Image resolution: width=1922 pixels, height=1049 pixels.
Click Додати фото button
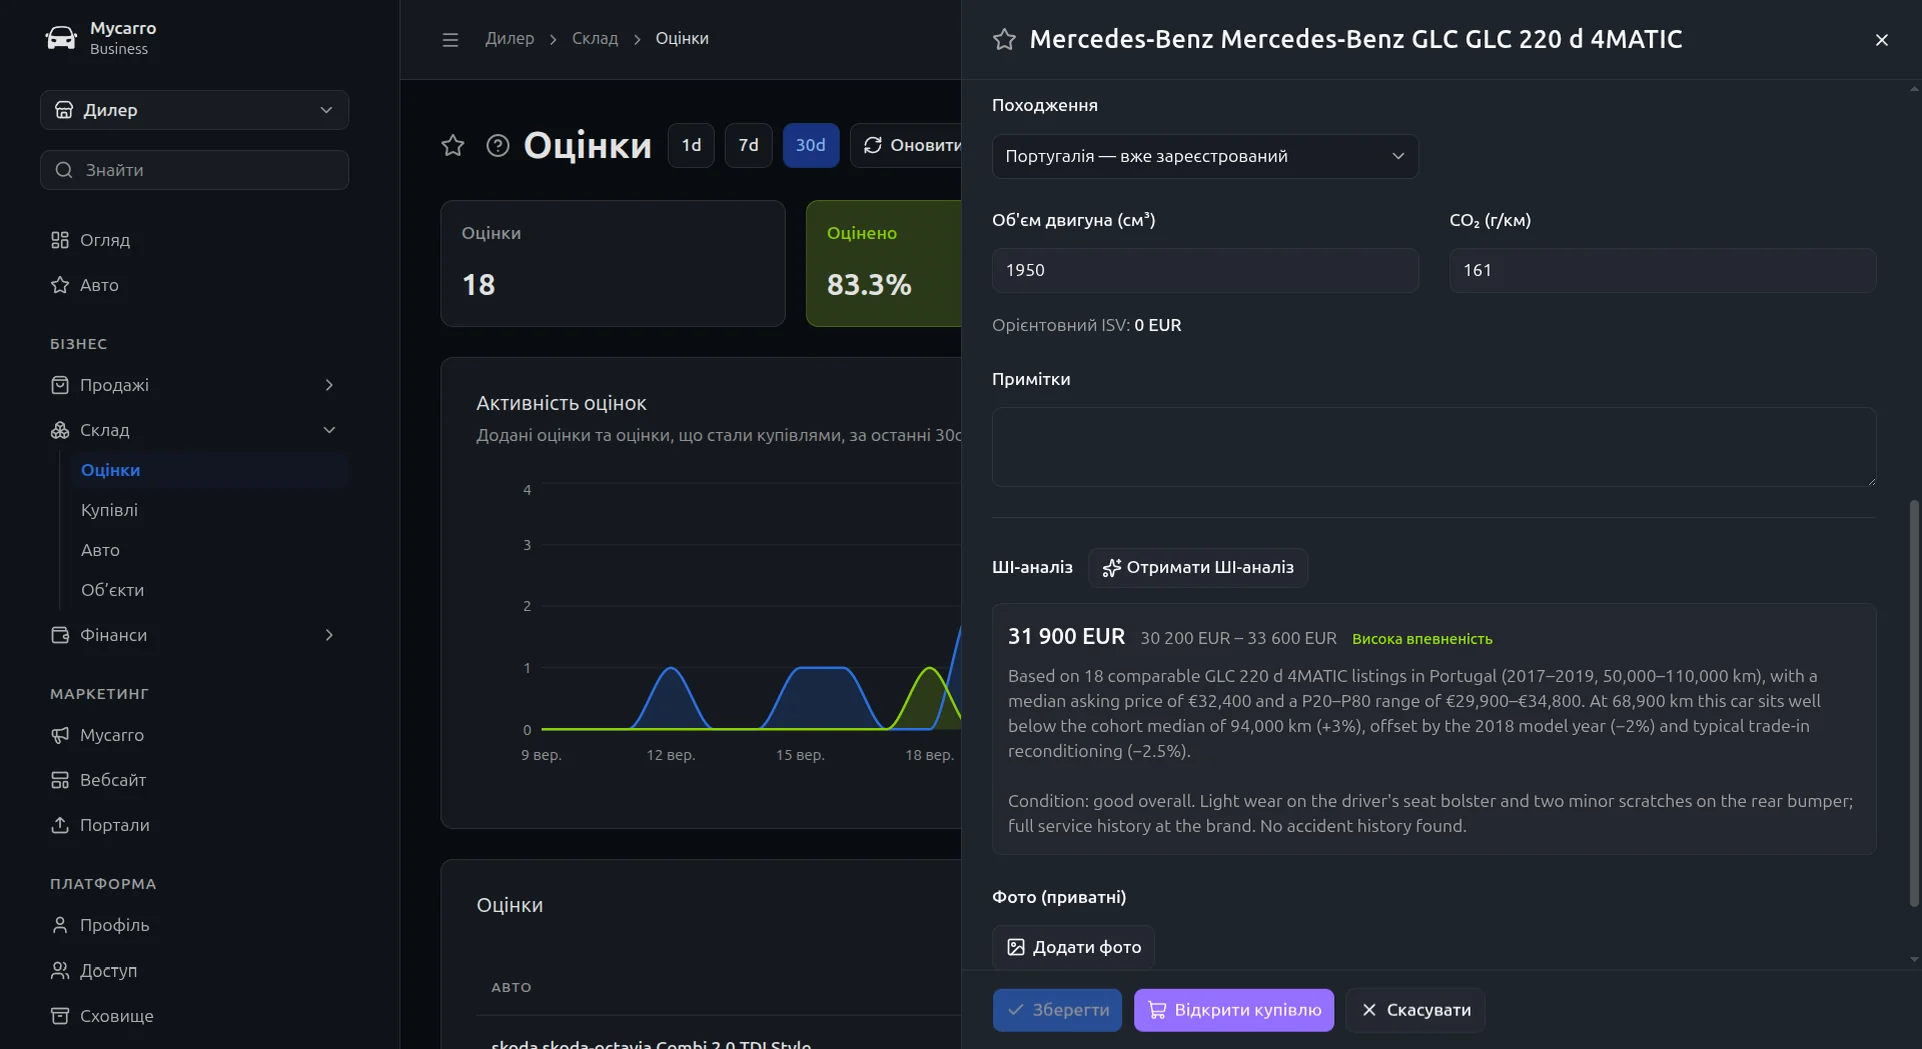click(x=1073, y=947)
